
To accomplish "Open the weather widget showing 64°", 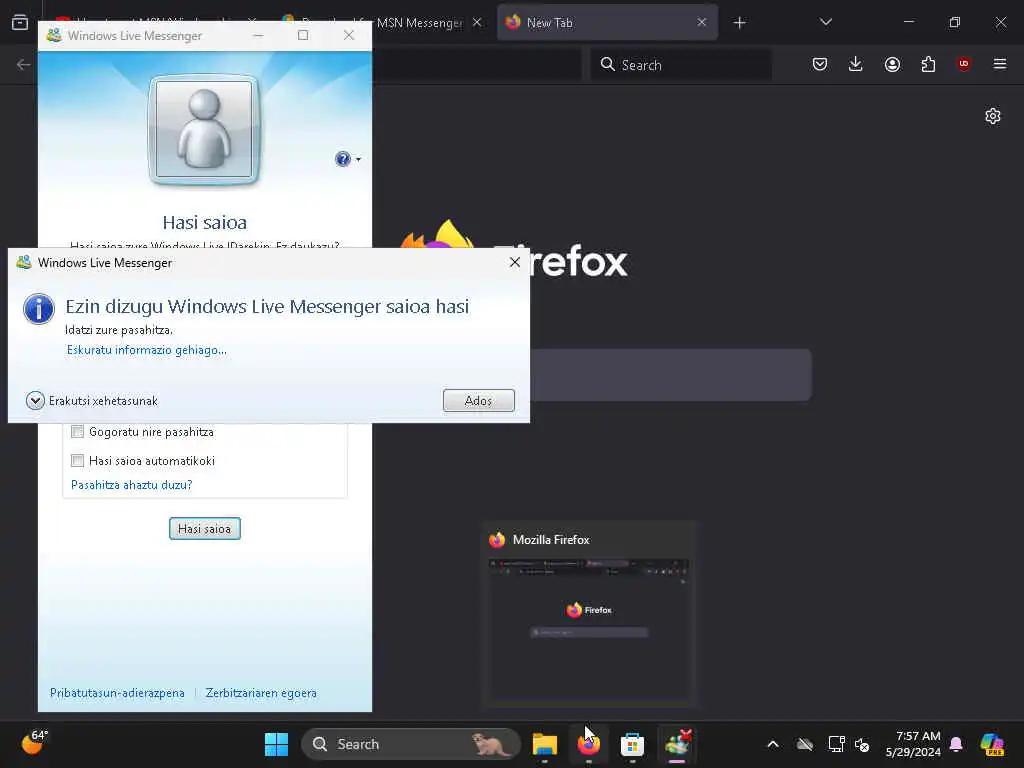I will coord(35,743).
